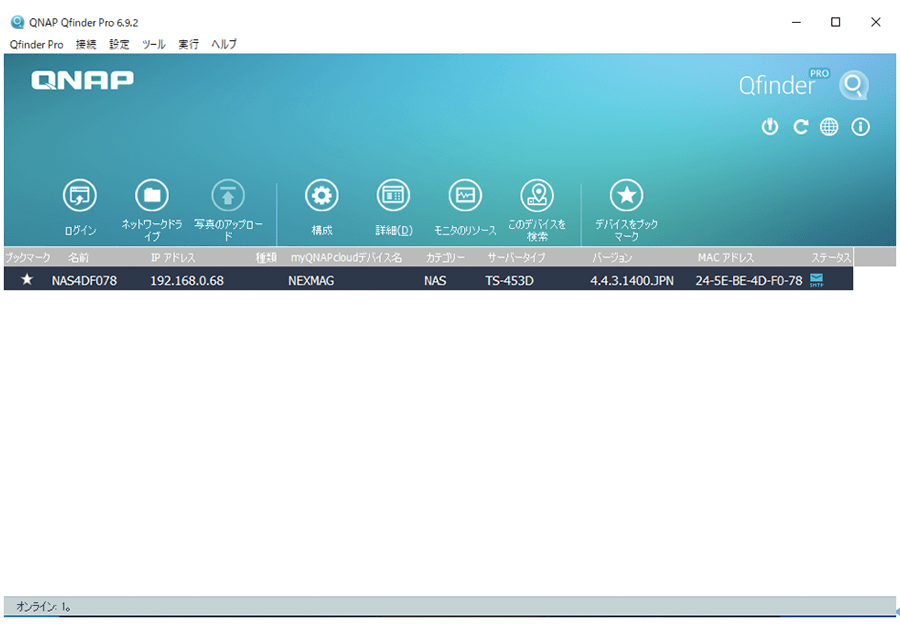Open the ネットワークドライブ network drive tool
This screenshot has width=900, height=624.
[x=152, y=196]
